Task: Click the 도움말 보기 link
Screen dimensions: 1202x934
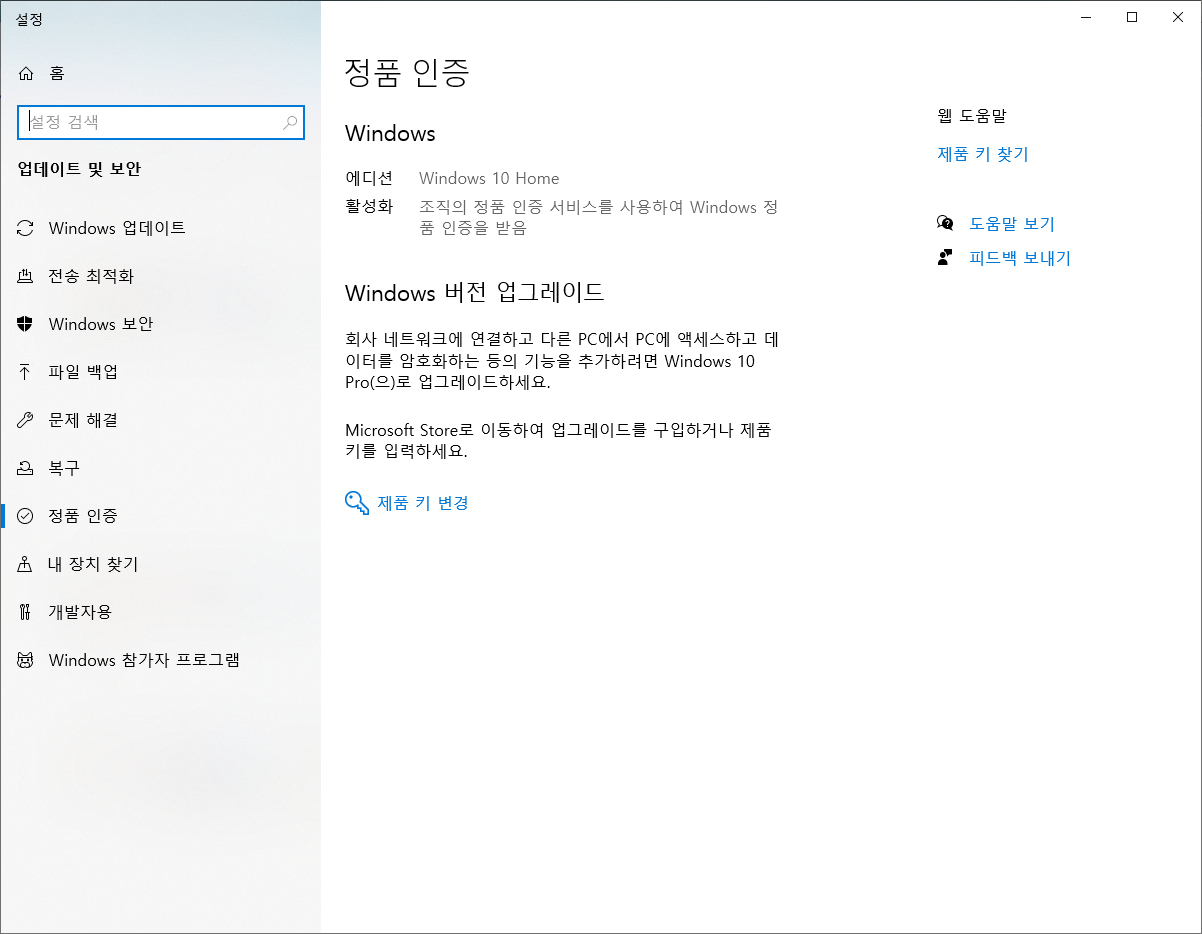Action: coord(1012,224)
